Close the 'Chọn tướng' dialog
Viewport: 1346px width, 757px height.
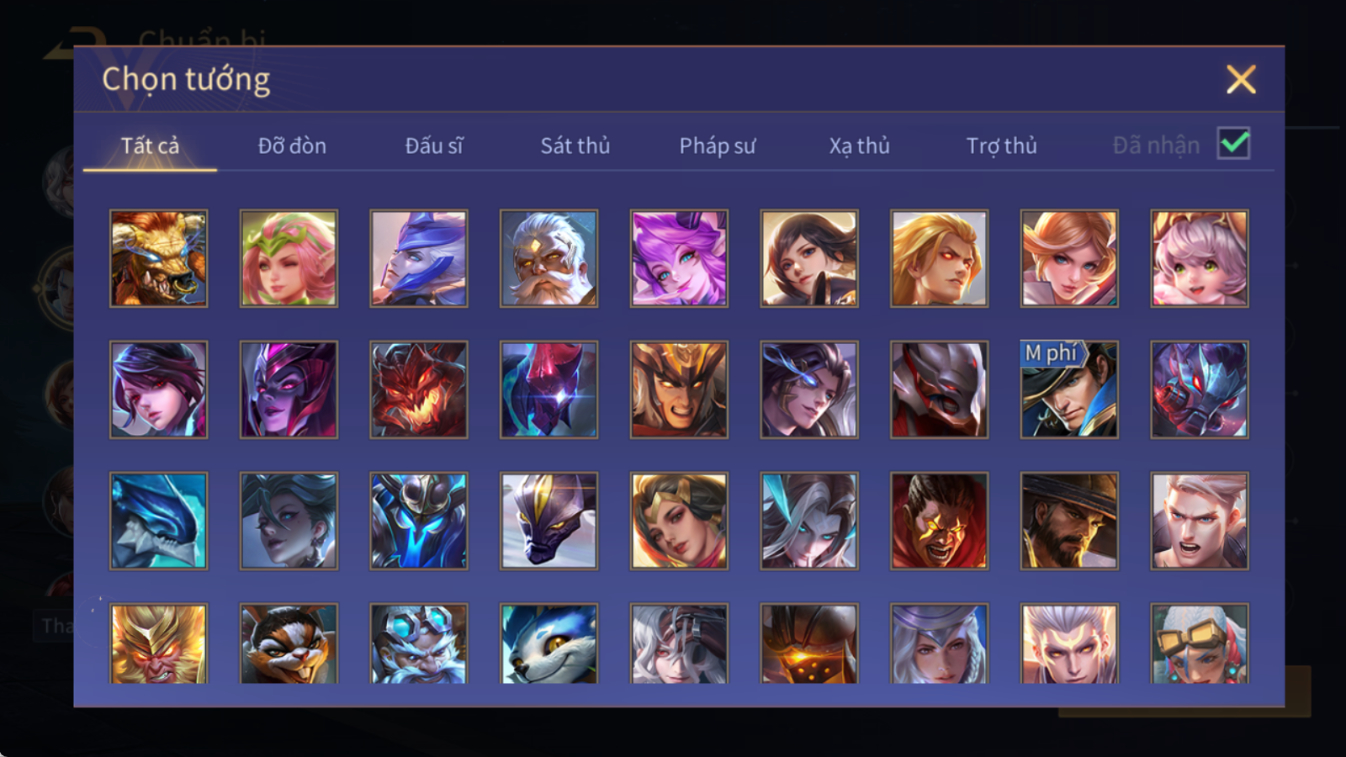(x=1241, y=79)
